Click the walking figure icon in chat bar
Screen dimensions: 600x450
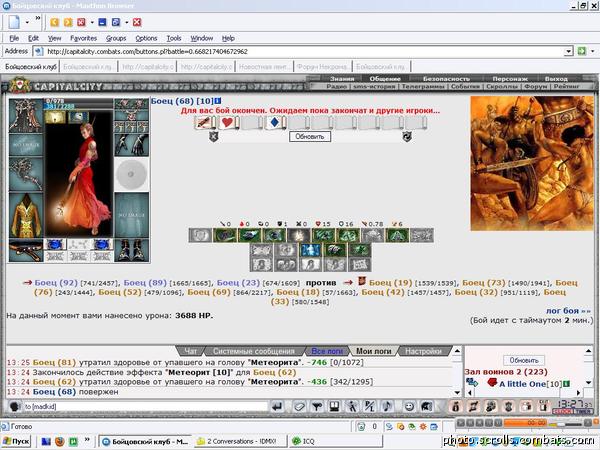click(x=352, y=406)
